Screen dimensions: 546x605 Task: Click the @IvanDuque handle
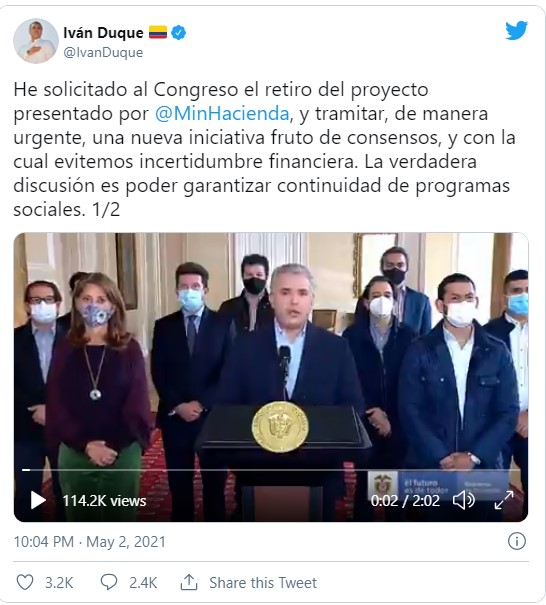pyautogui.click(x=103, y=52)
